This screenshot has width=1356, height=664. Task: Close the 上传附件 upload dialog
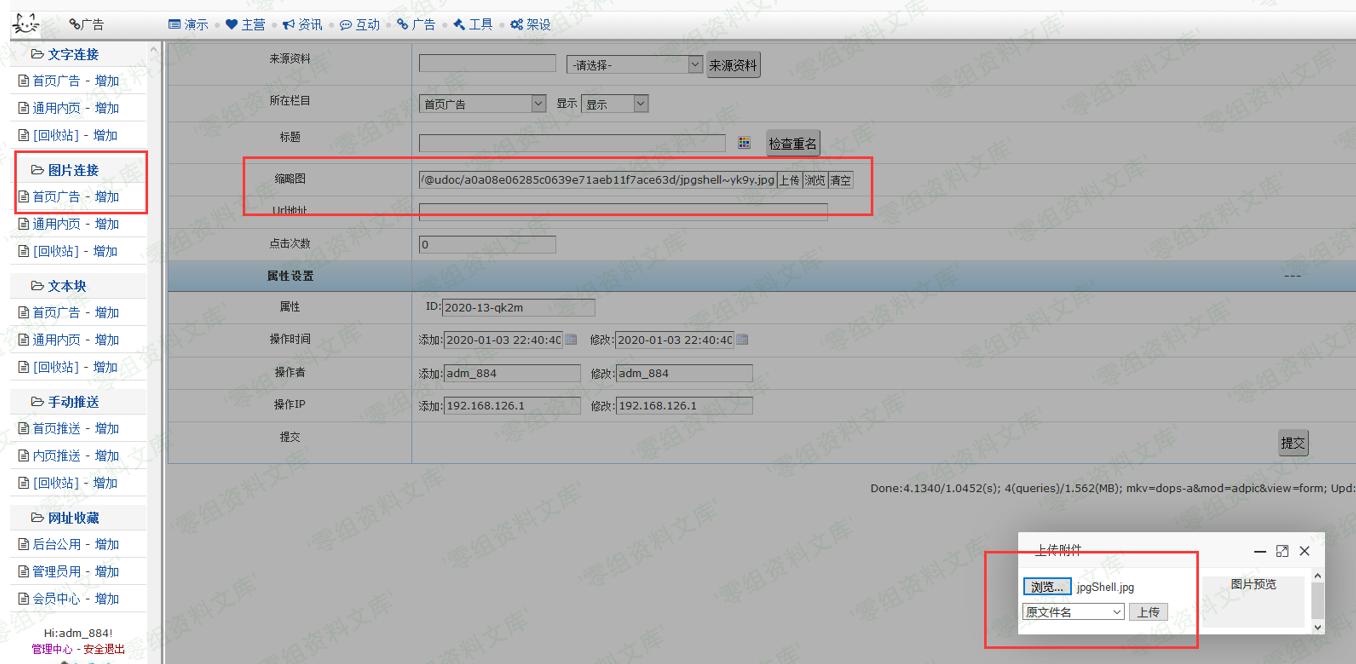coord(1304,551)
